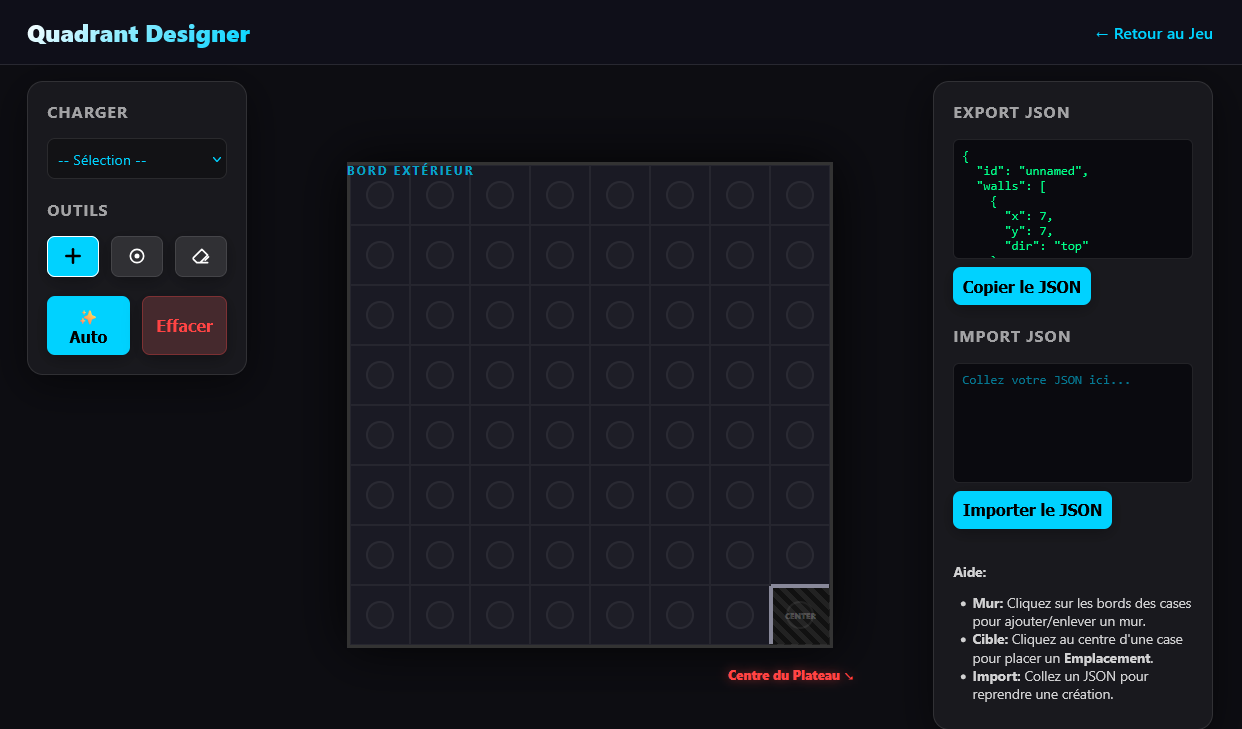Screen dimensions: 1242x729
Task: Click the exported JSON code preview
Action: click(1072, 198)
